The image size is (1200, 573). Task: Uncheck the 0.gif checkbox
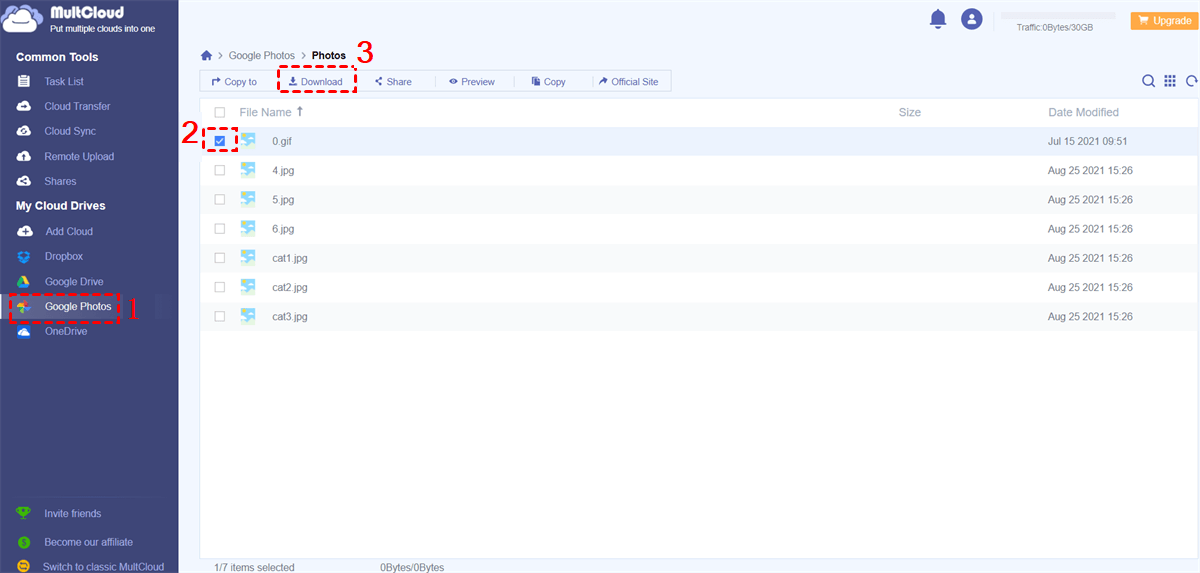[x=220, y=141]
